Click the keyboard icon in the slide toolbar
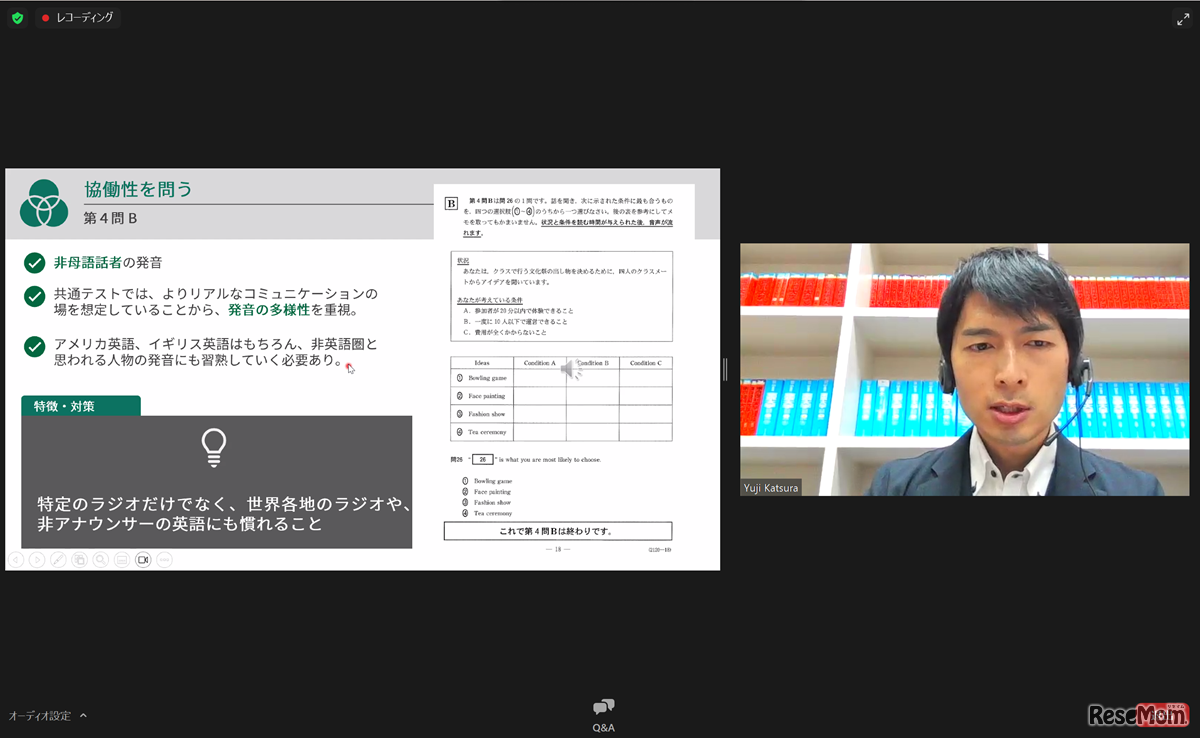 (x=122, y=559)
